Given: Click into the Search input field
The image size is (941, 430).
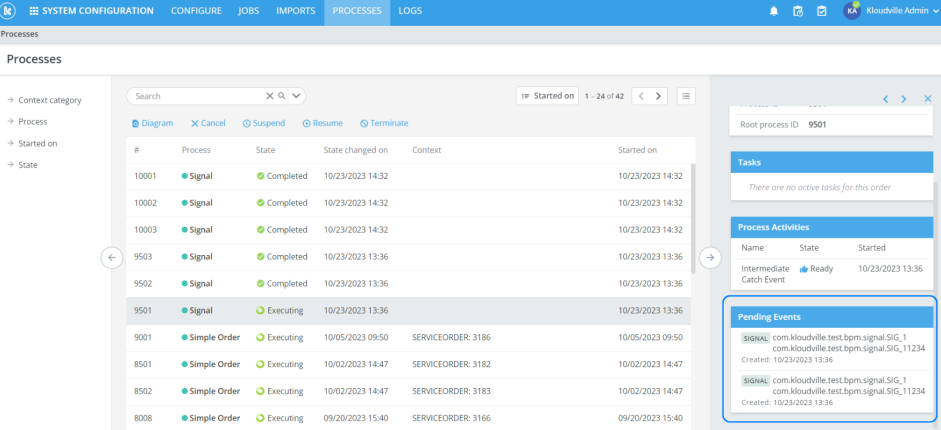Looking at the screenshot, I should [x=198, y=96].
